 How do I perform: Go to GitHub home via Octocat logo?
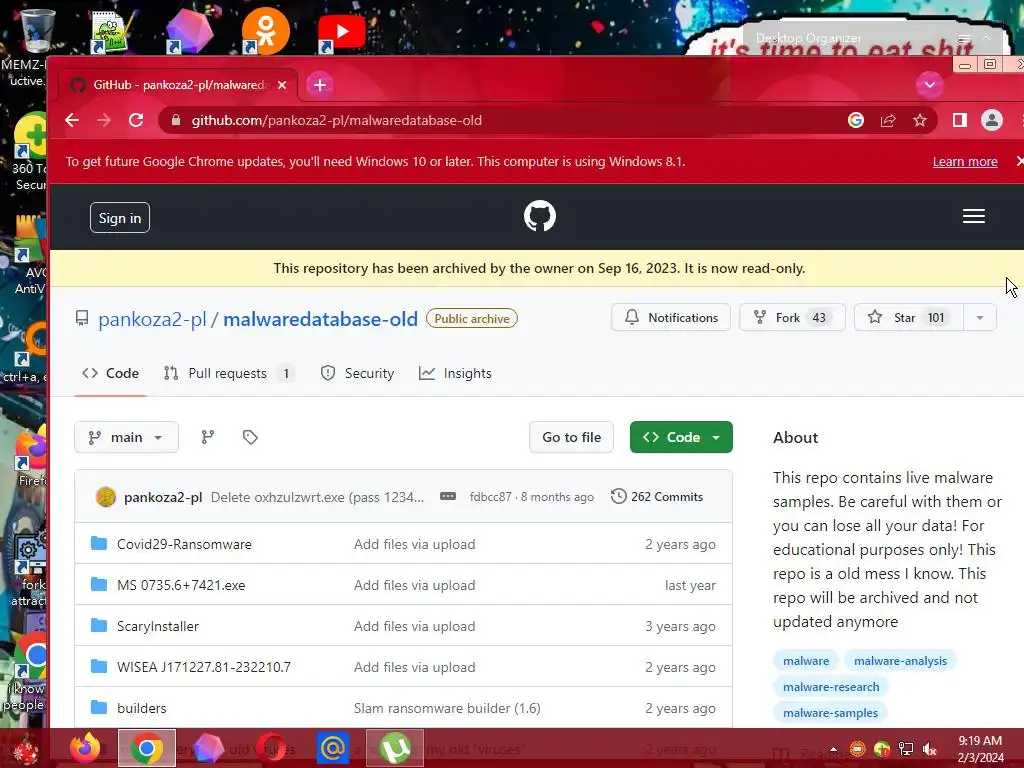point(539,216)
